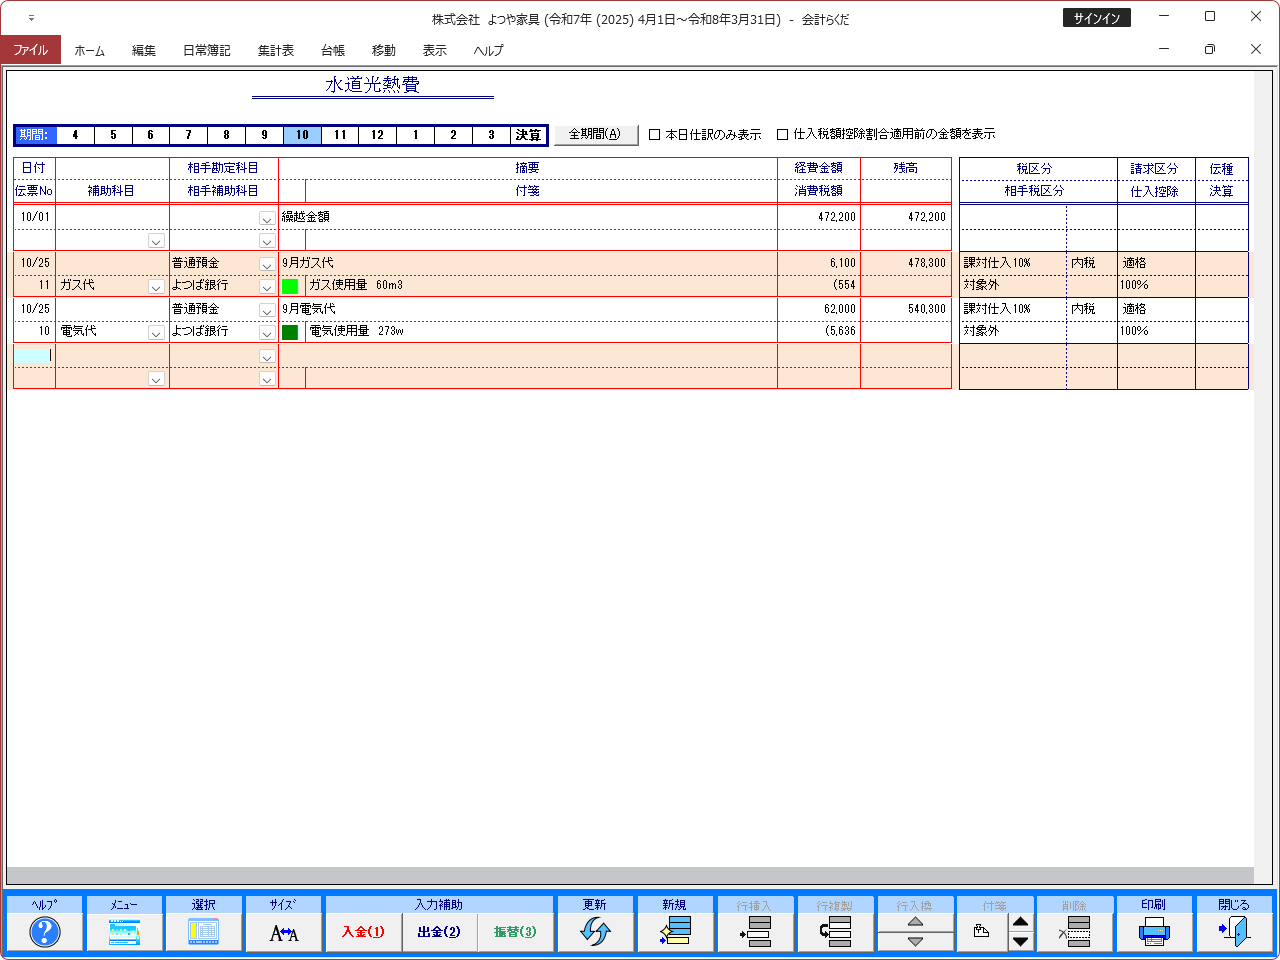This screenshot has height=960, width=1280.
Task: Open the ガス代 sub-account dropdown
Action: point(156,287)
